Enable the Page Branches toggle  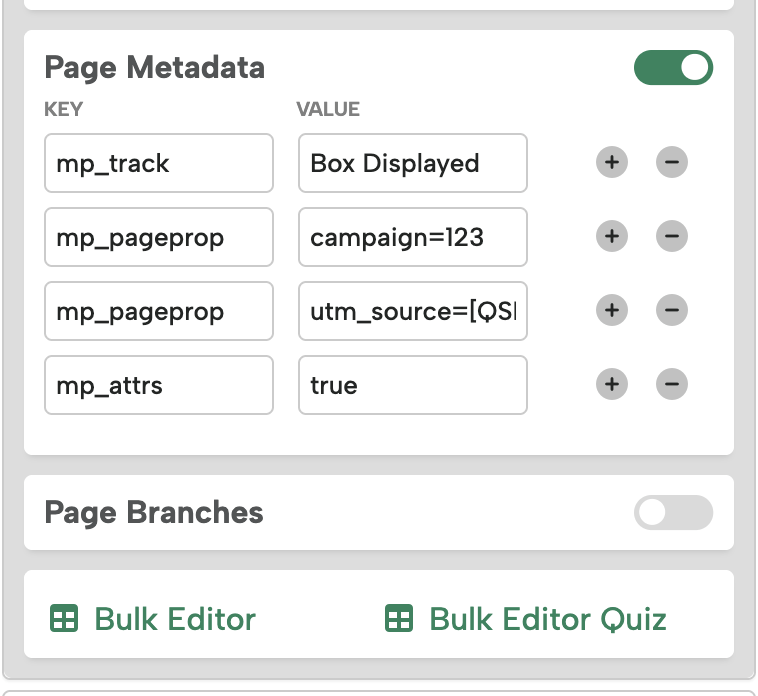(x=673, y=513)
